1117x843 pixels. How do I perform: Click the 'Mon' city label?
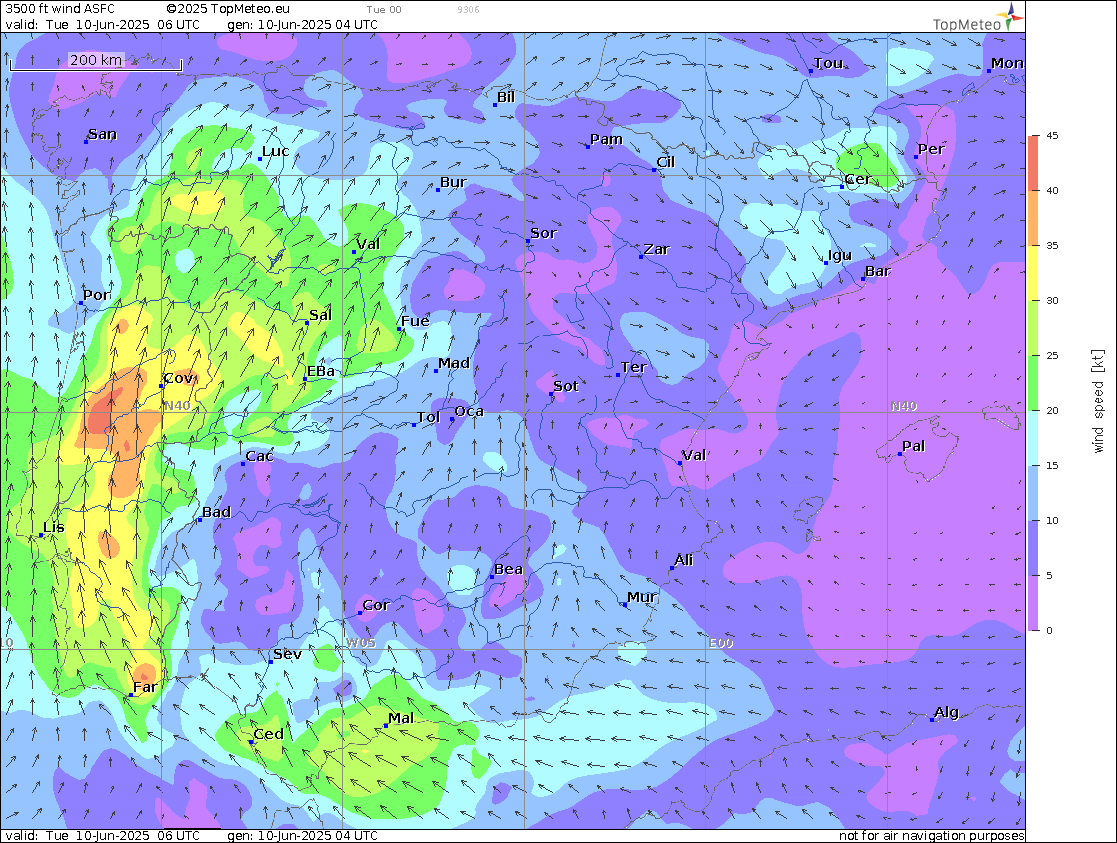pos(1007,63)
